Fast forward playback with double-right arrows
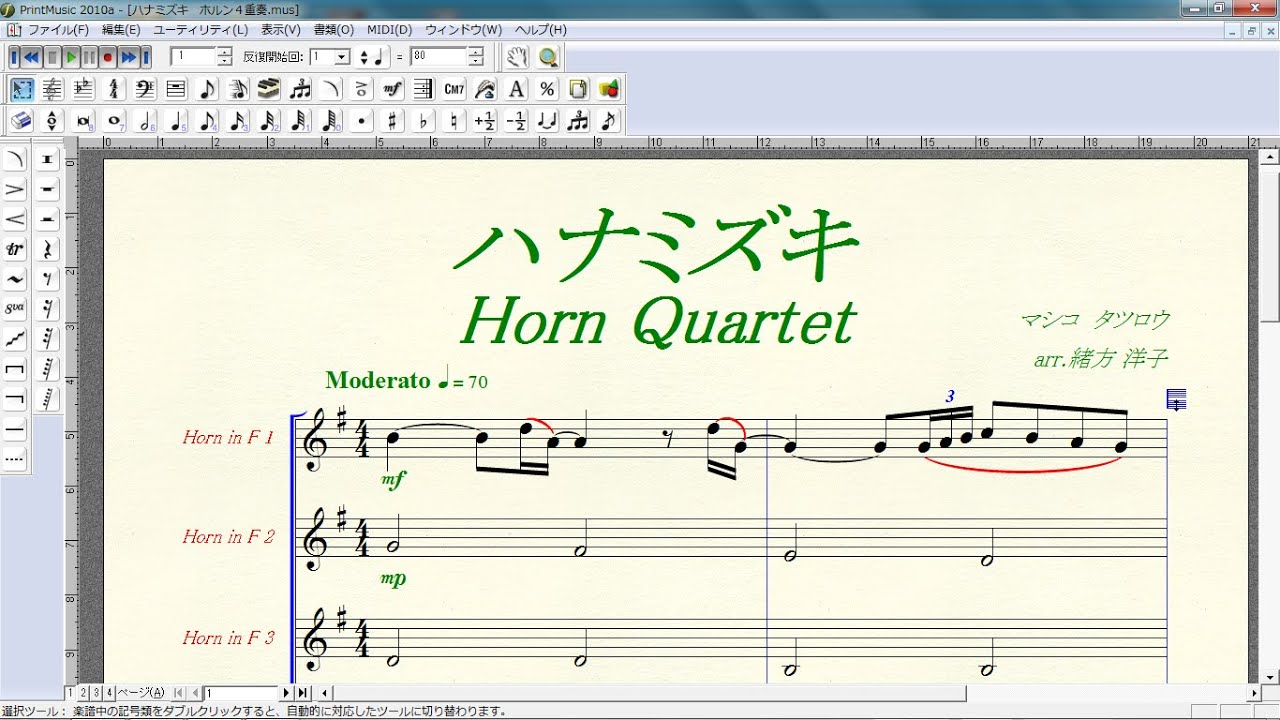Screen dimensions: 1280x720 coord(127,57)
